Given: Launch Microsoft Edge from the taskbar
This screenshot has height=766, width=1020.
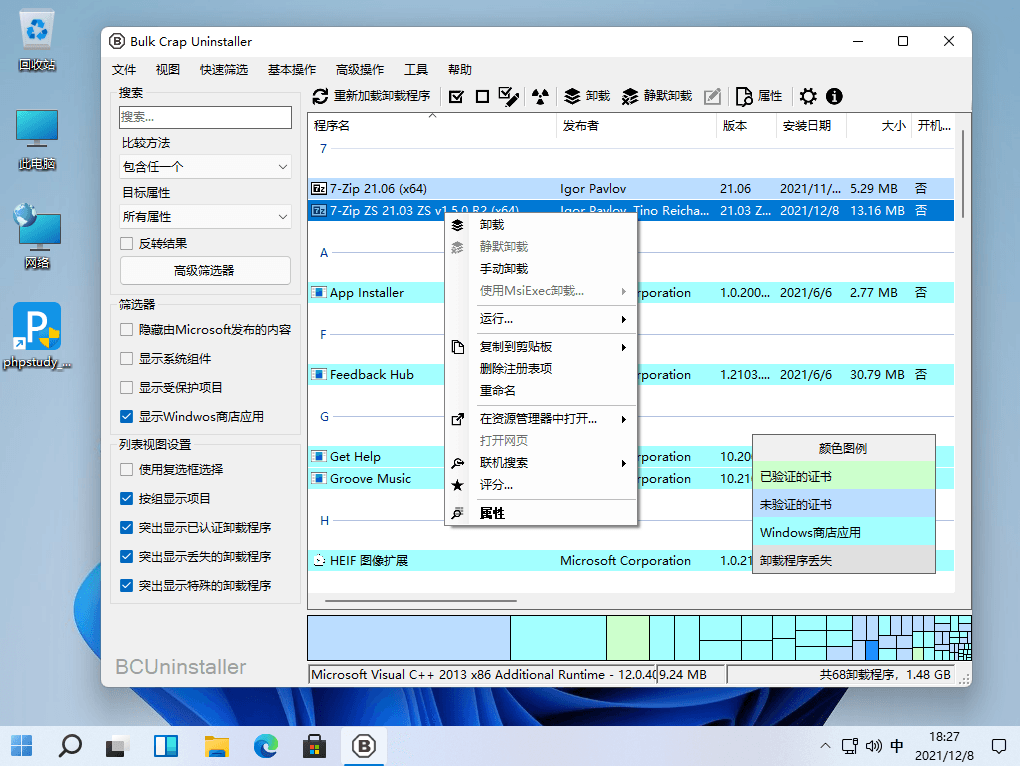Looking at the screenshot, I should 265,746.
